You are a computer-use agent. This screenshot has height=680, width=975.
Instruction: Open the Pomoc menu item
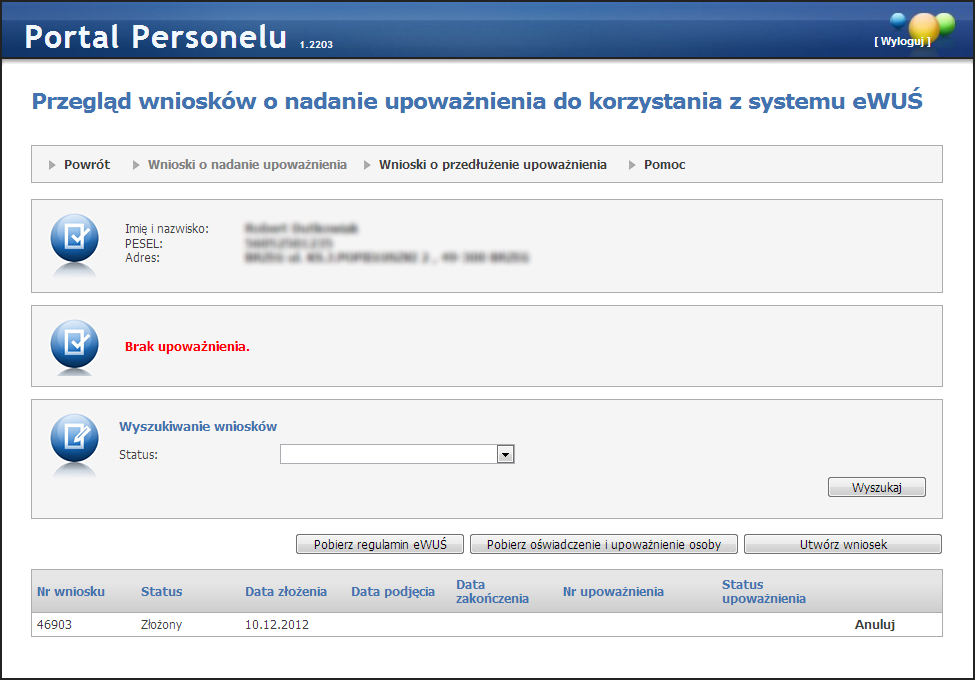coord(664,165)
